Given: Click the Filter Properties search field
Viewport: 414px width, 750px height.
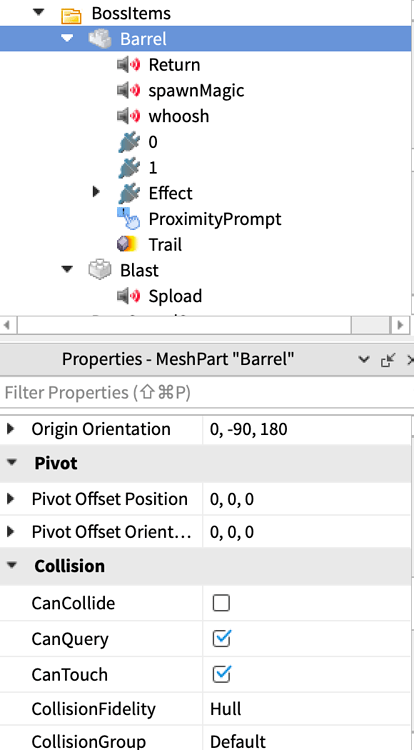Looking at the screenshot, I should 207,393.
